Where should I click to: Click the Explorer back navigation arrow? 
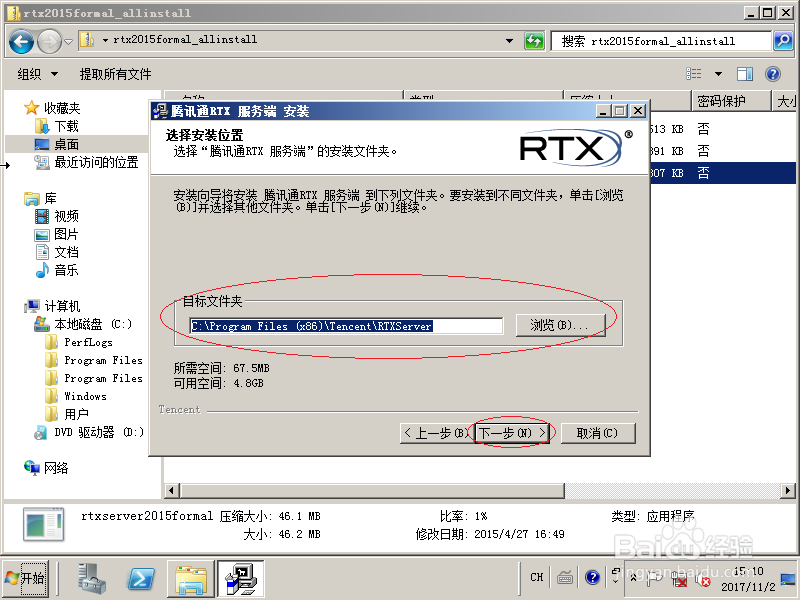[x=21, y=42]
